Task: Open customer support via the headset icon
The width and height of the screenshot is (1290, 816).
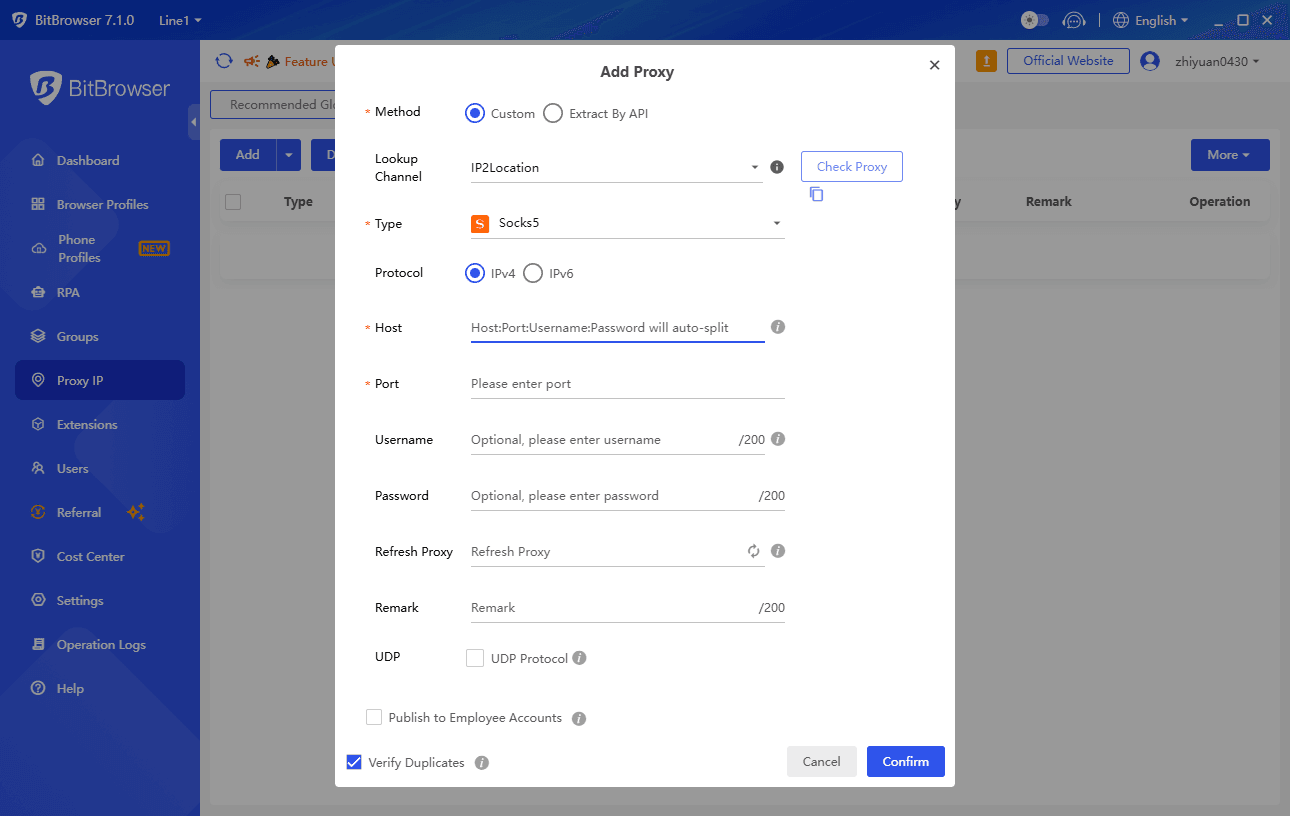Action: [1073, 20]
